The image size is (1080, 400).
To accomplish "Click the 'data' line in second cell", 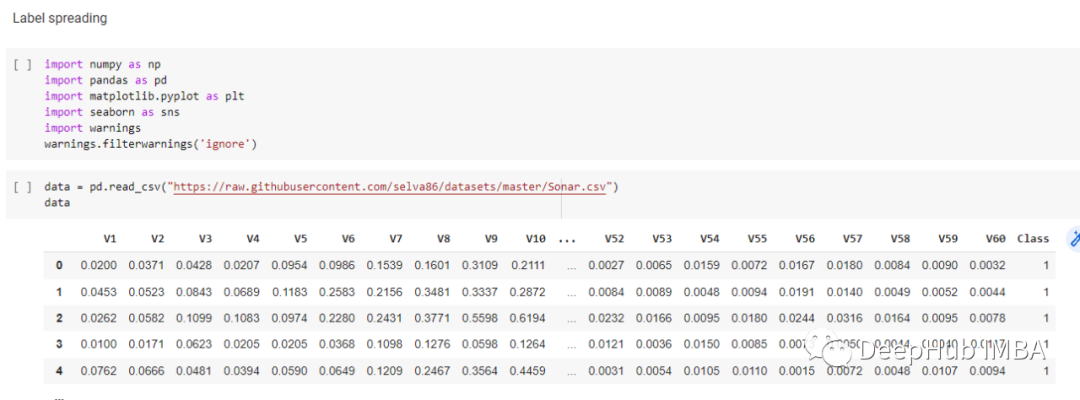I will pyautogui.click(x=57, y=203).
